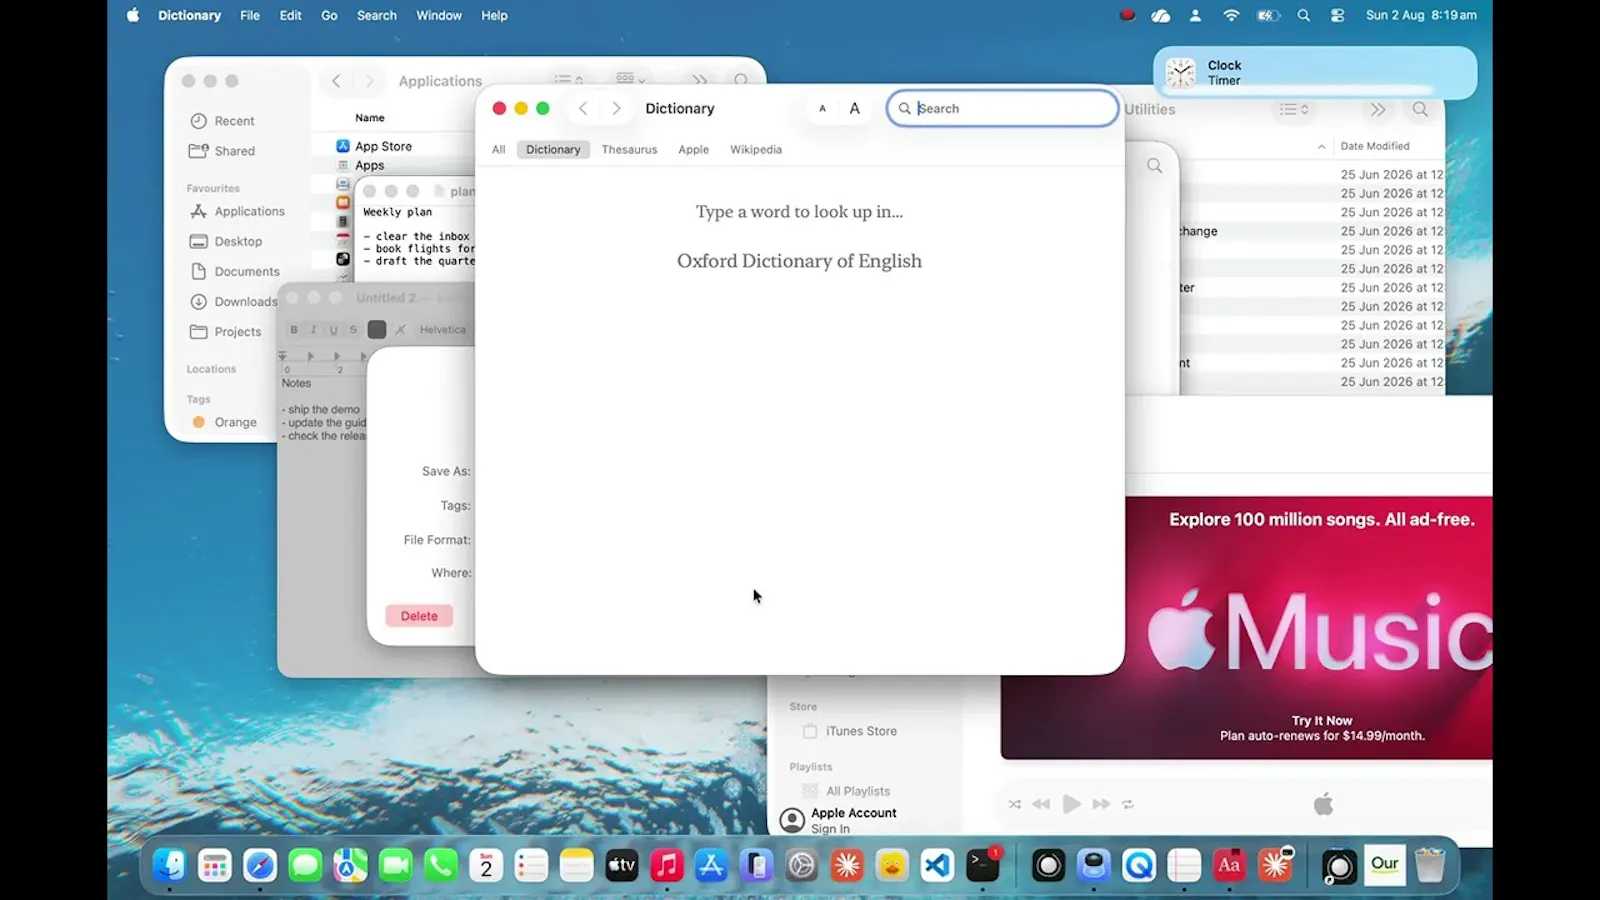The height and width of the screenshot is (900, 1600).
Task: Toggle shuffle in the Music player
Action: click(x=1015, y=804)
